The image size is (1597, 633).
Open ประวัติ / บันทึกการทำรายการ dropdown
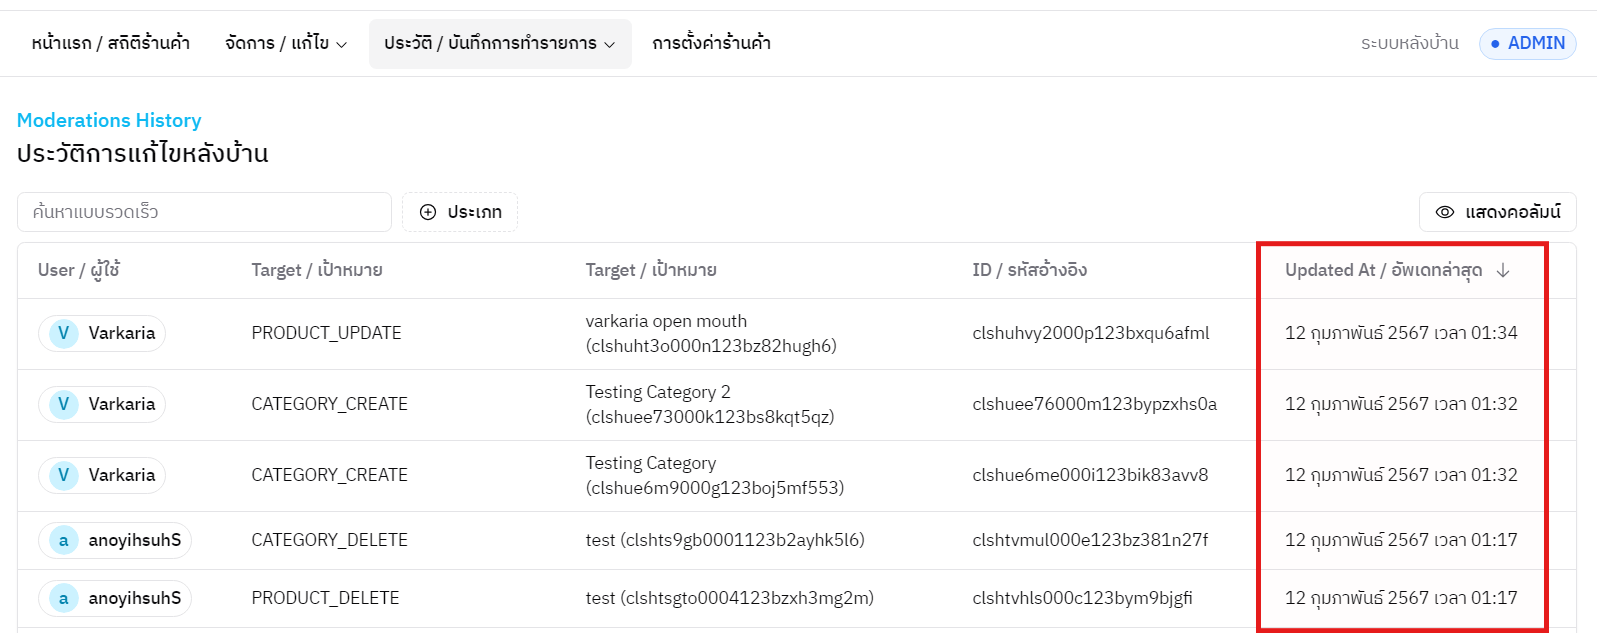click(x=499, y=43)
